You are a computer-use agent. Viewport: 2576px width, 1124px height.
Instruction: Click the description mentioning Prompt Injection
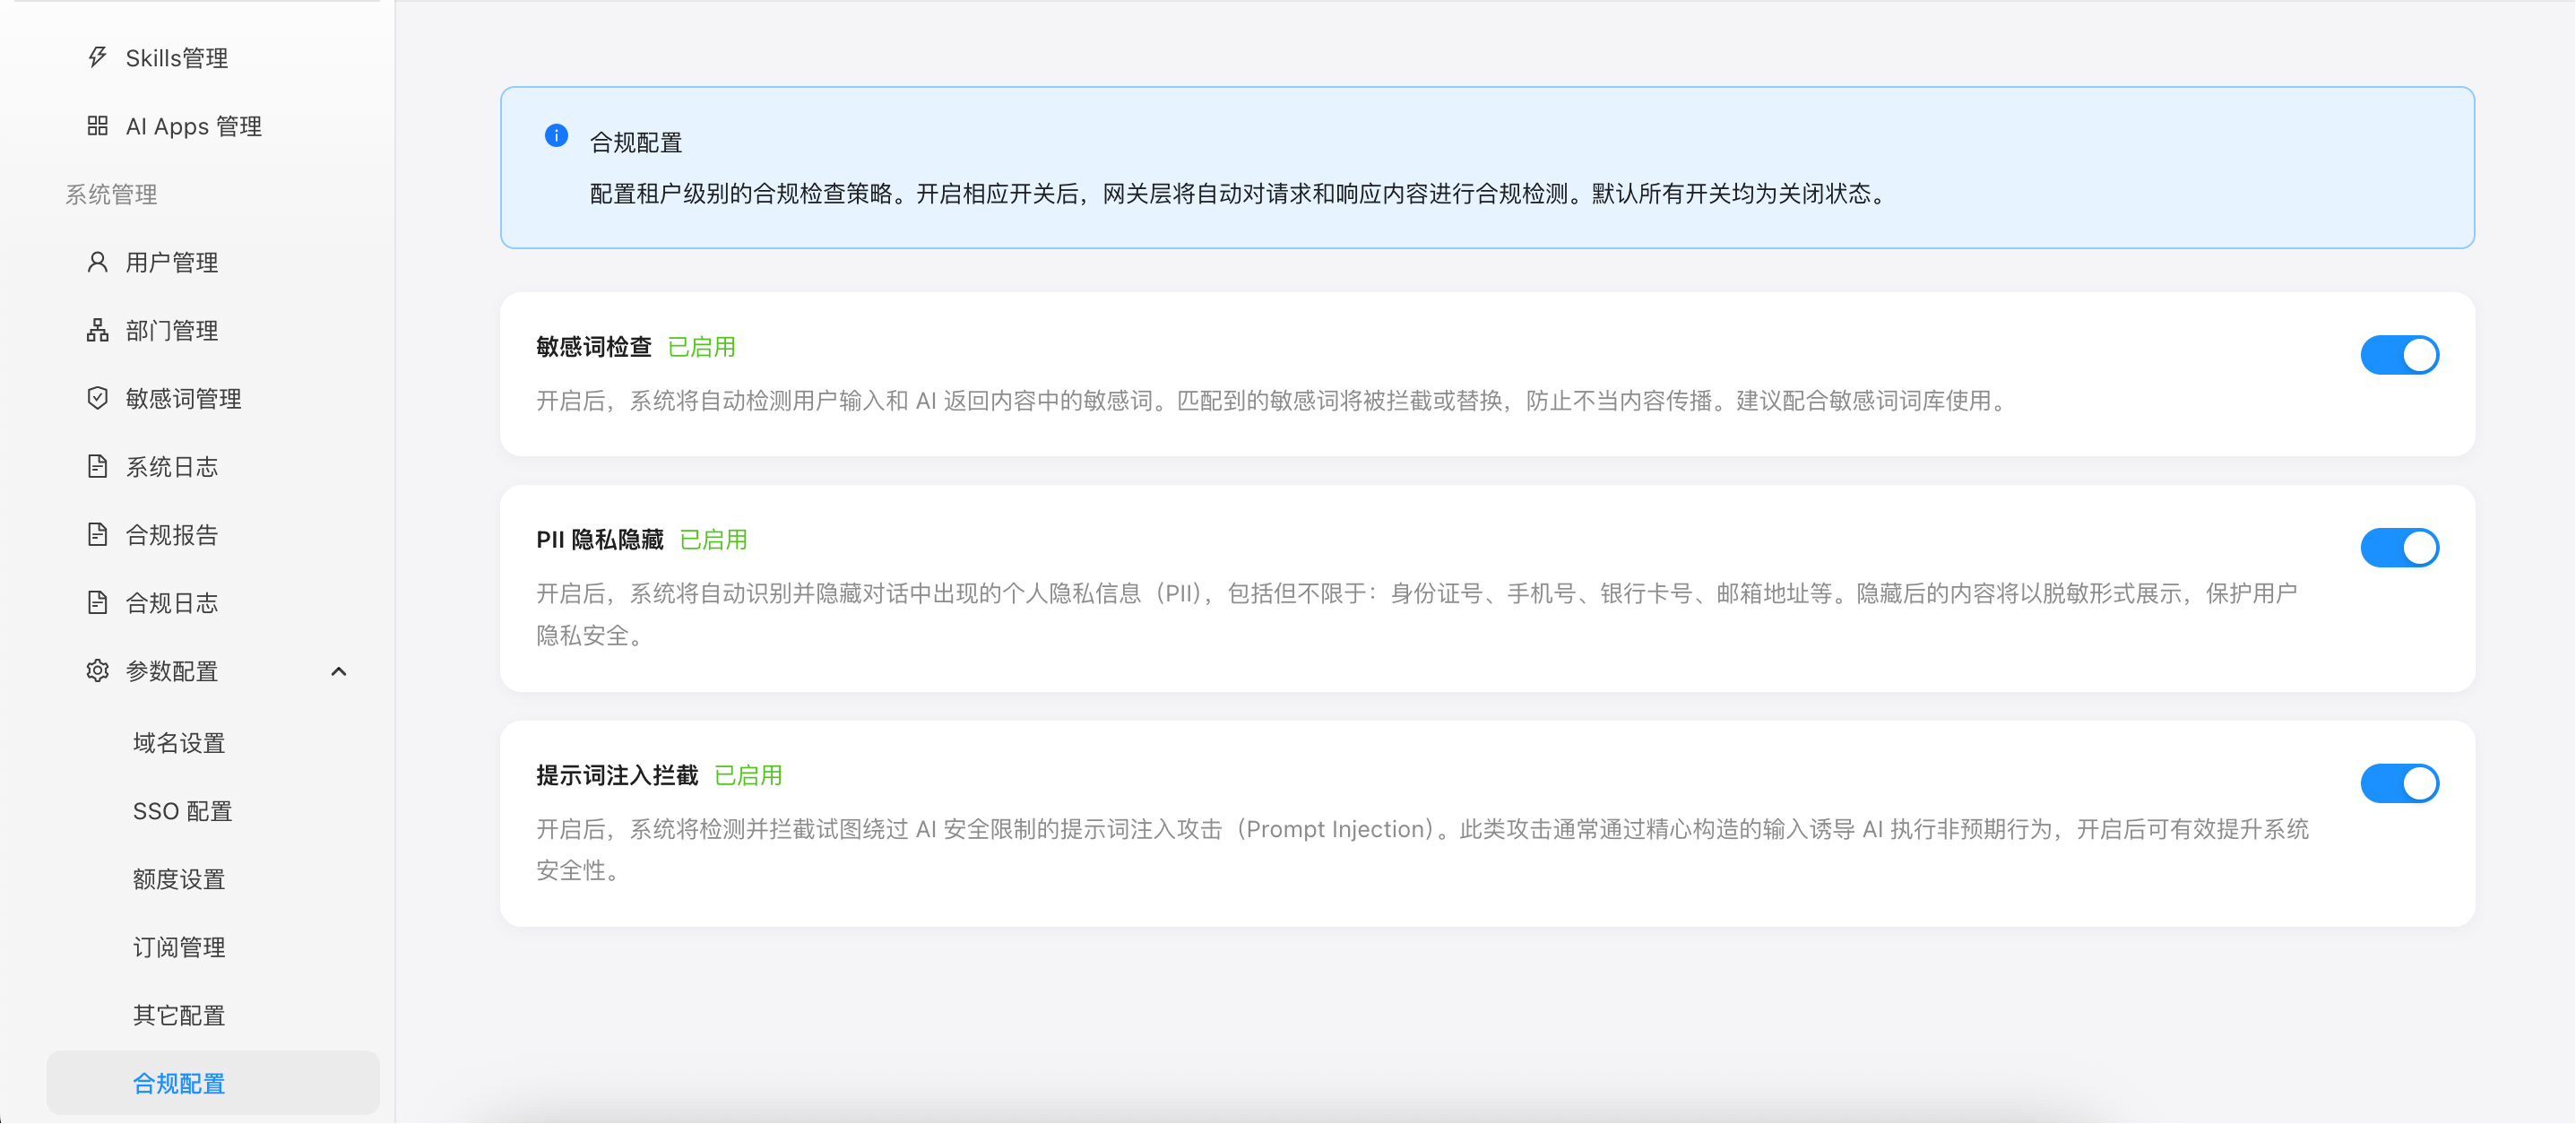[x=1423, y=850]
